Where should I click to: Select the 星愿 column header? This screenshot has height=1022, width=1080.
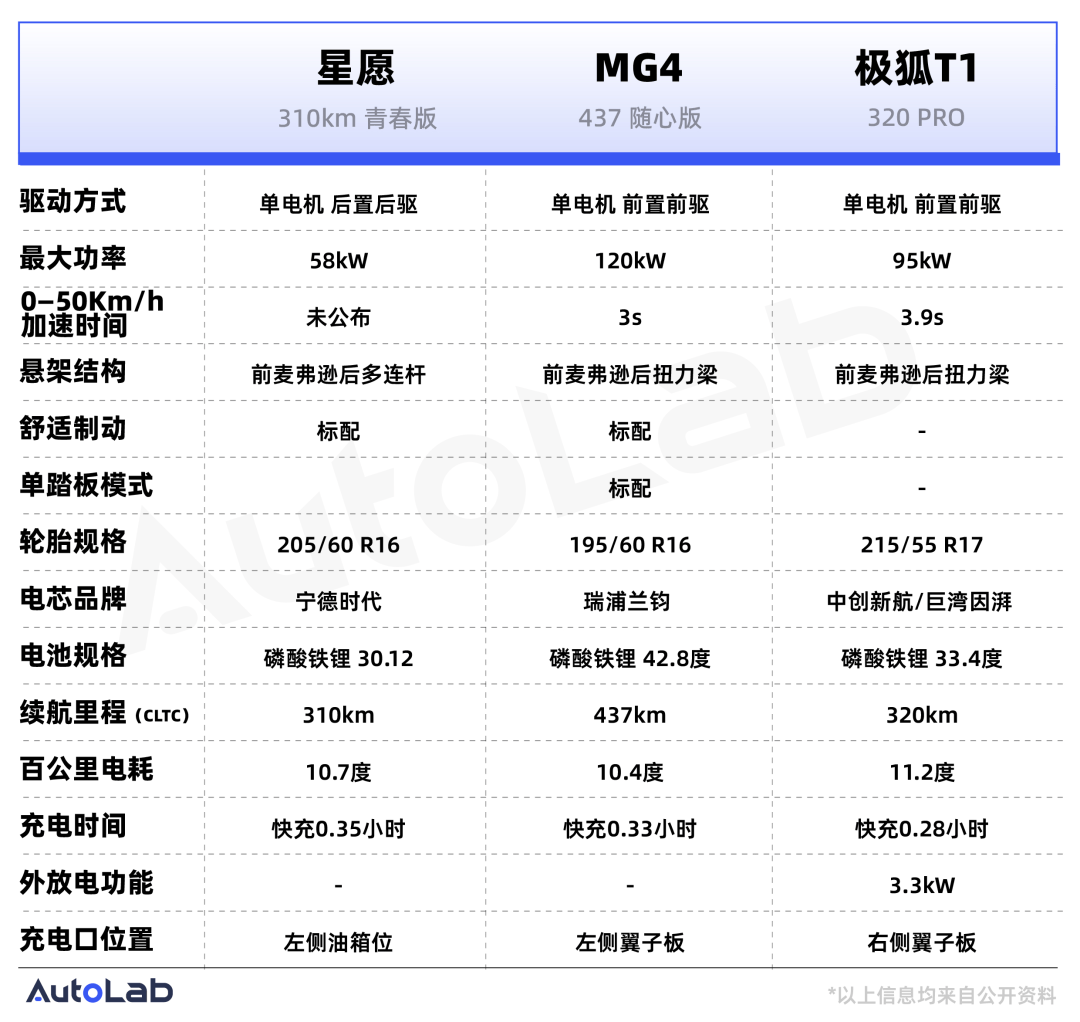[x=356, y=69]
